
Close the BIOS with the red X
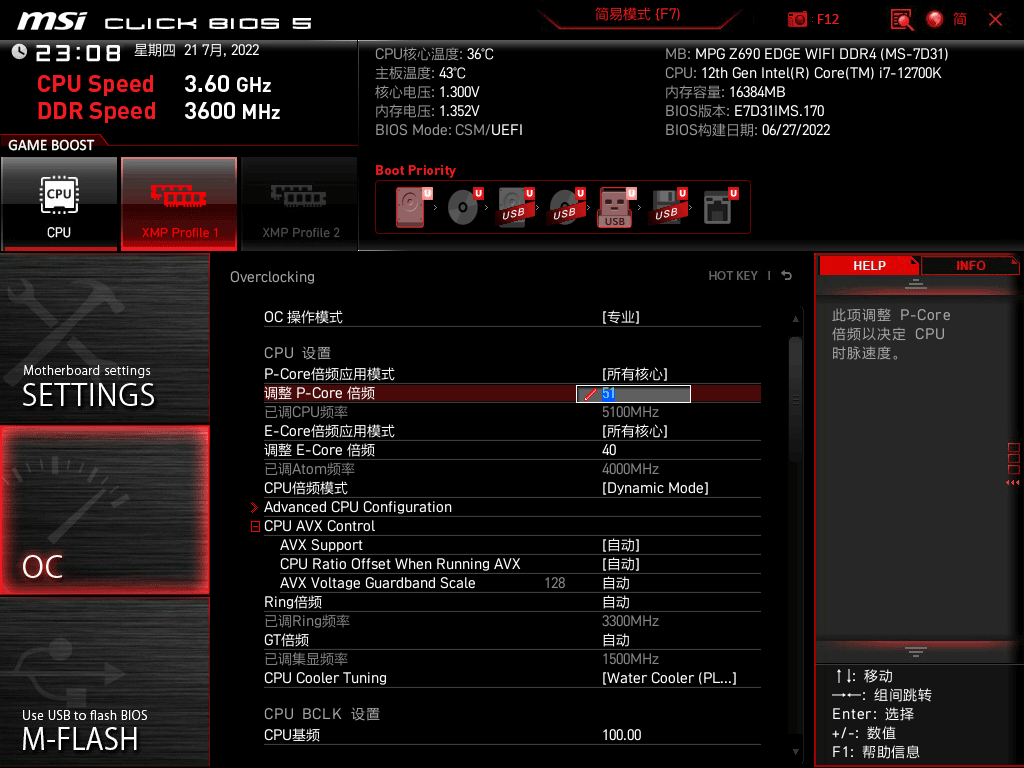995,20
